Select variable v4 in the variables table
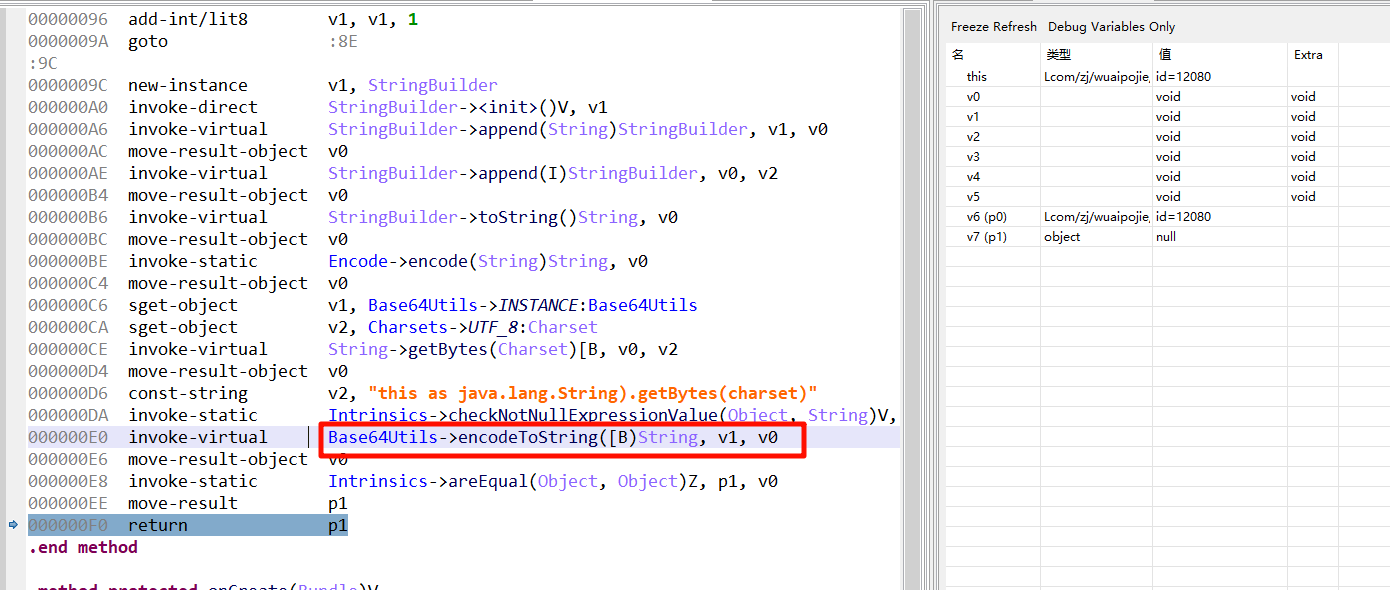Screen dimensions: 1390x590 (1167, 177)
